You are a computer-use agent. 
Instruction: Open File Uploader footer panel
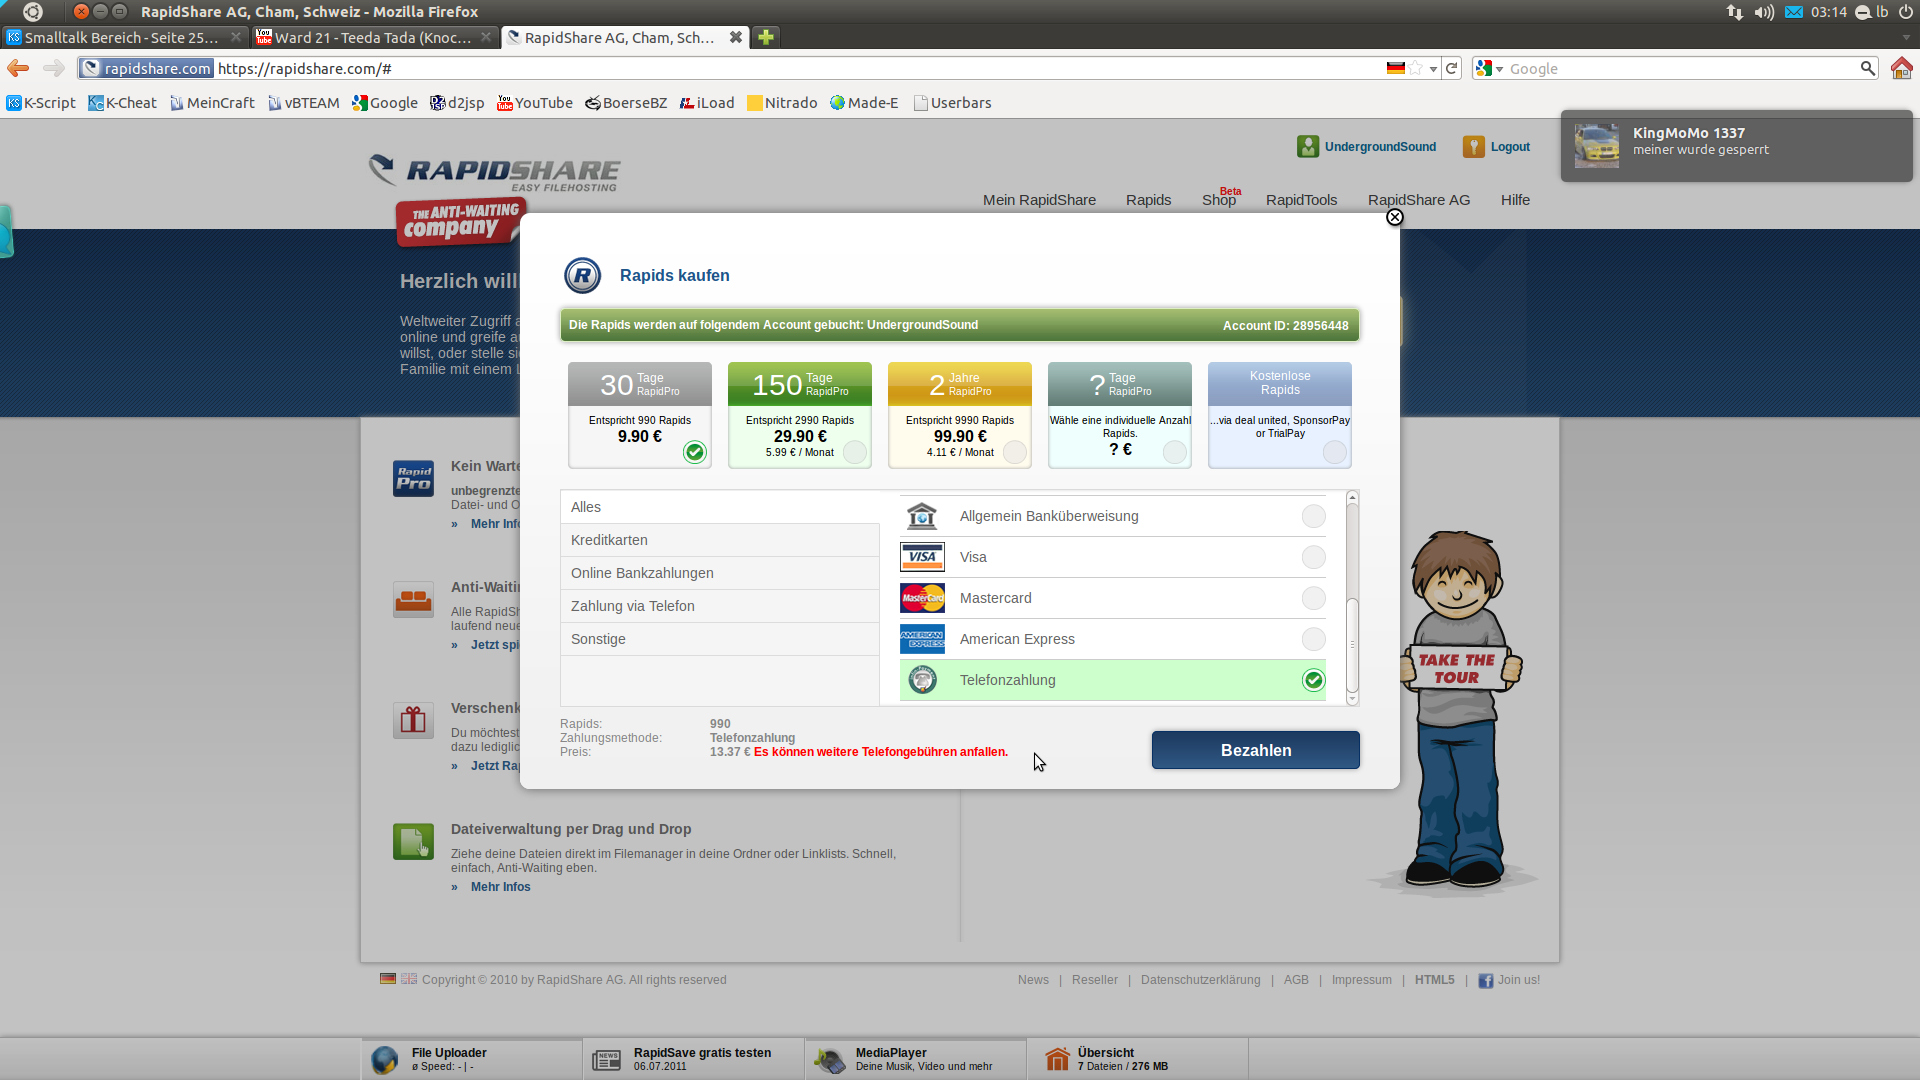coord(472,1059)
